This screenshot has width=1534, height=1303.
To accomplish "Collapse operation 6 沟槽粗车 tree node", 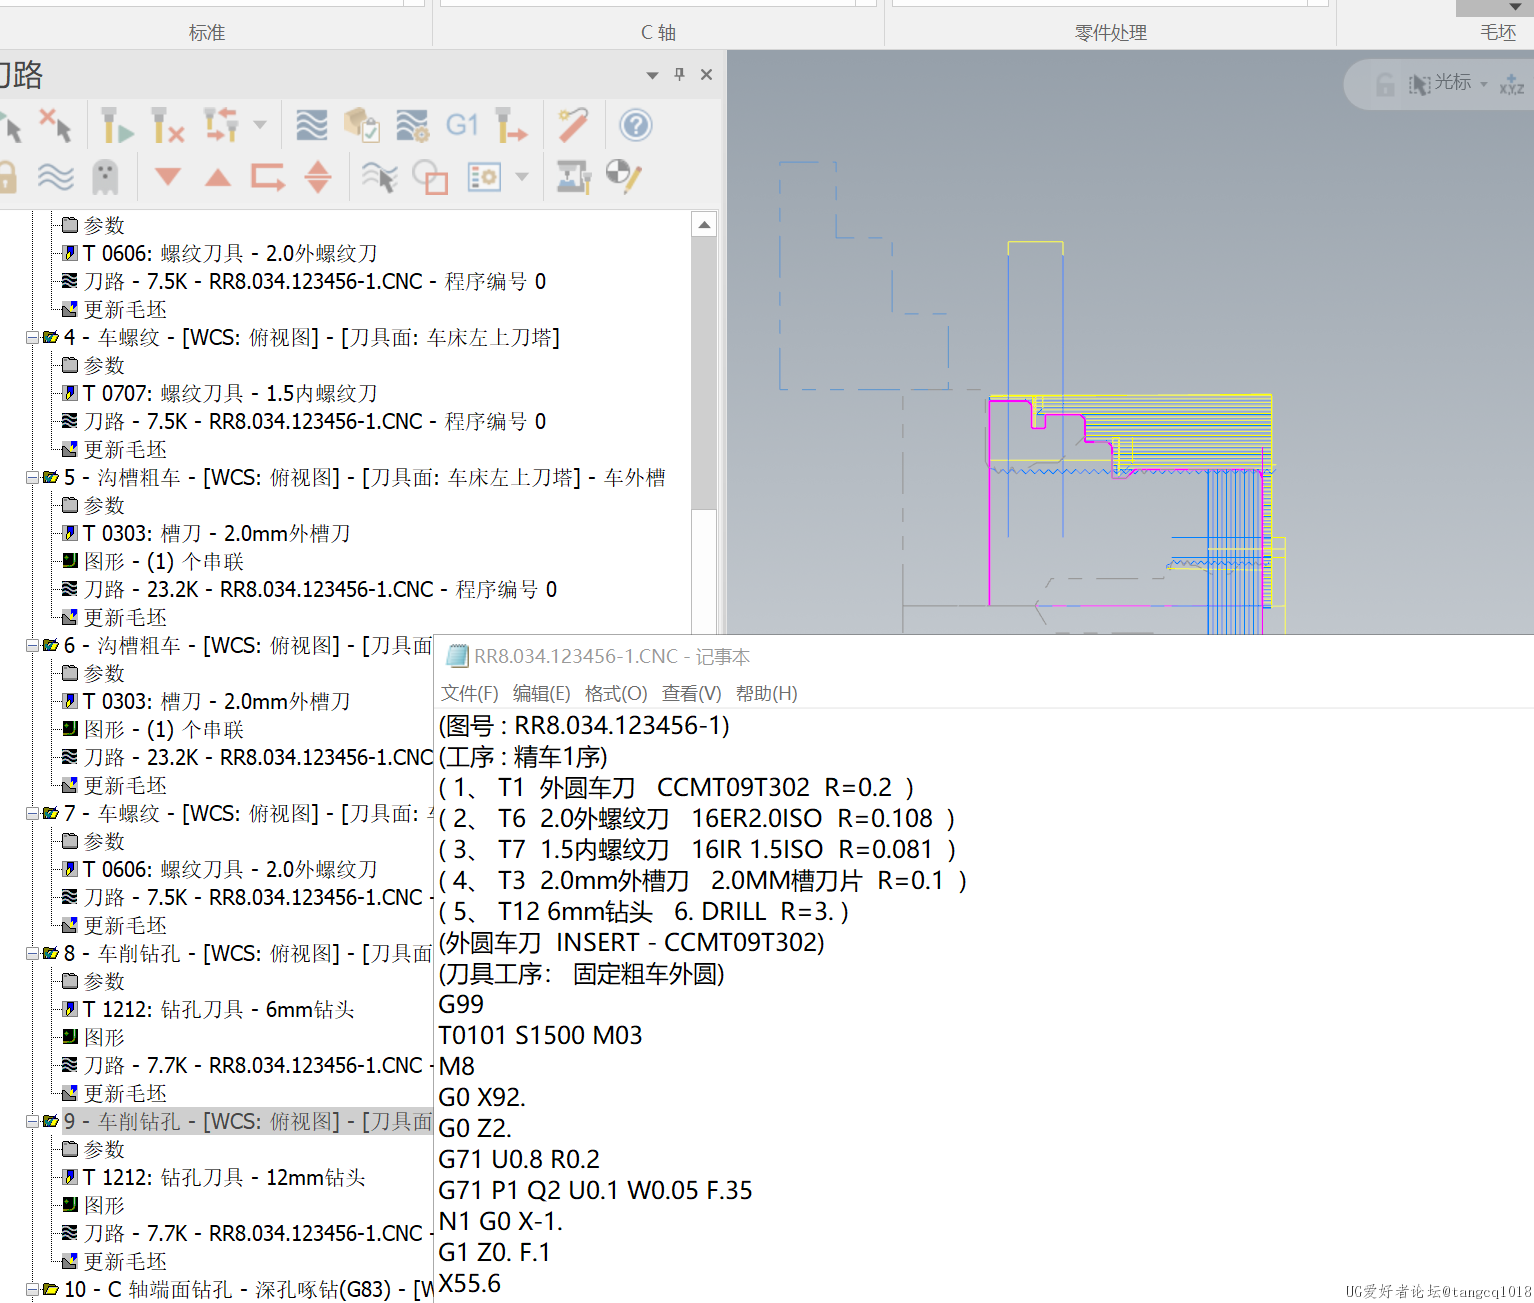I will tap(32, 646).
